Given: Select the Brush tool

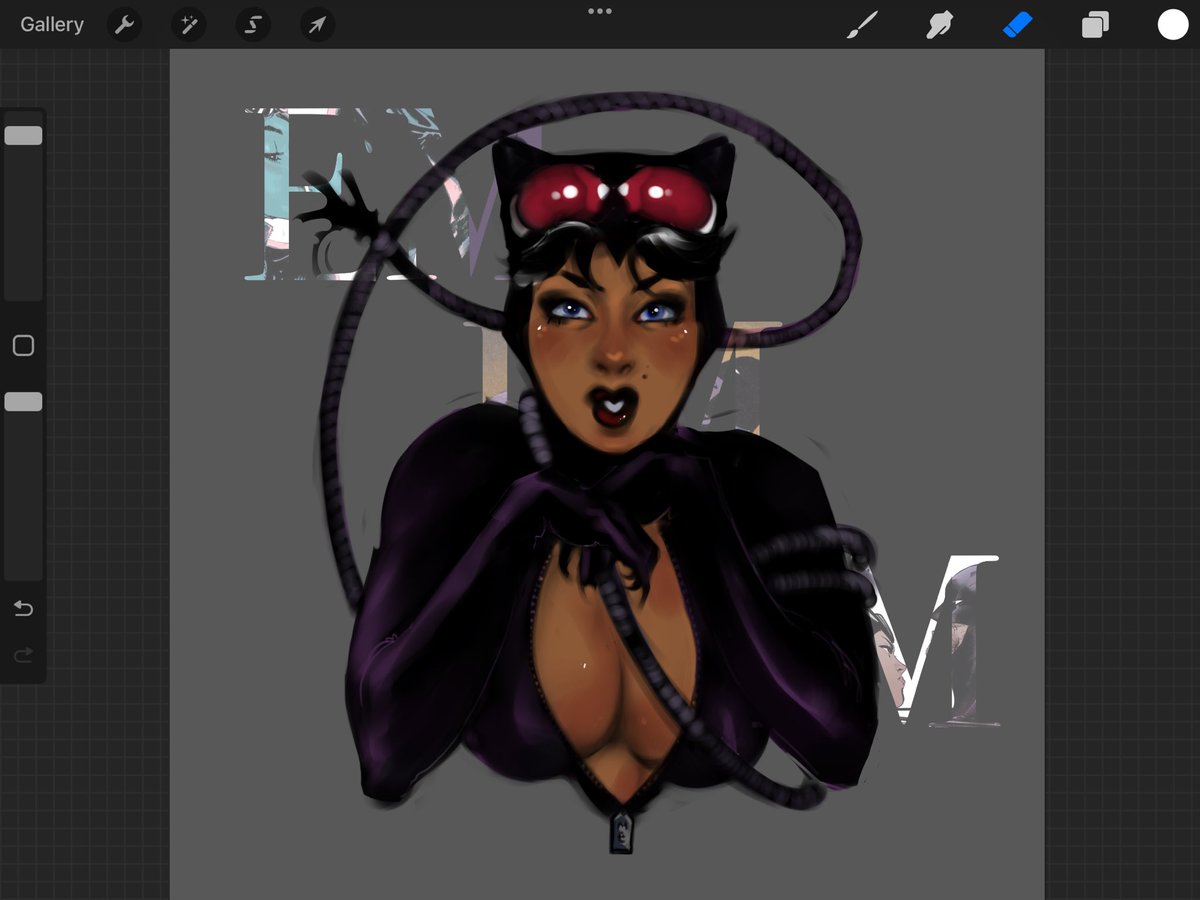Looking at the screenshot, I should pyautogui.click(x=860, y=25).
